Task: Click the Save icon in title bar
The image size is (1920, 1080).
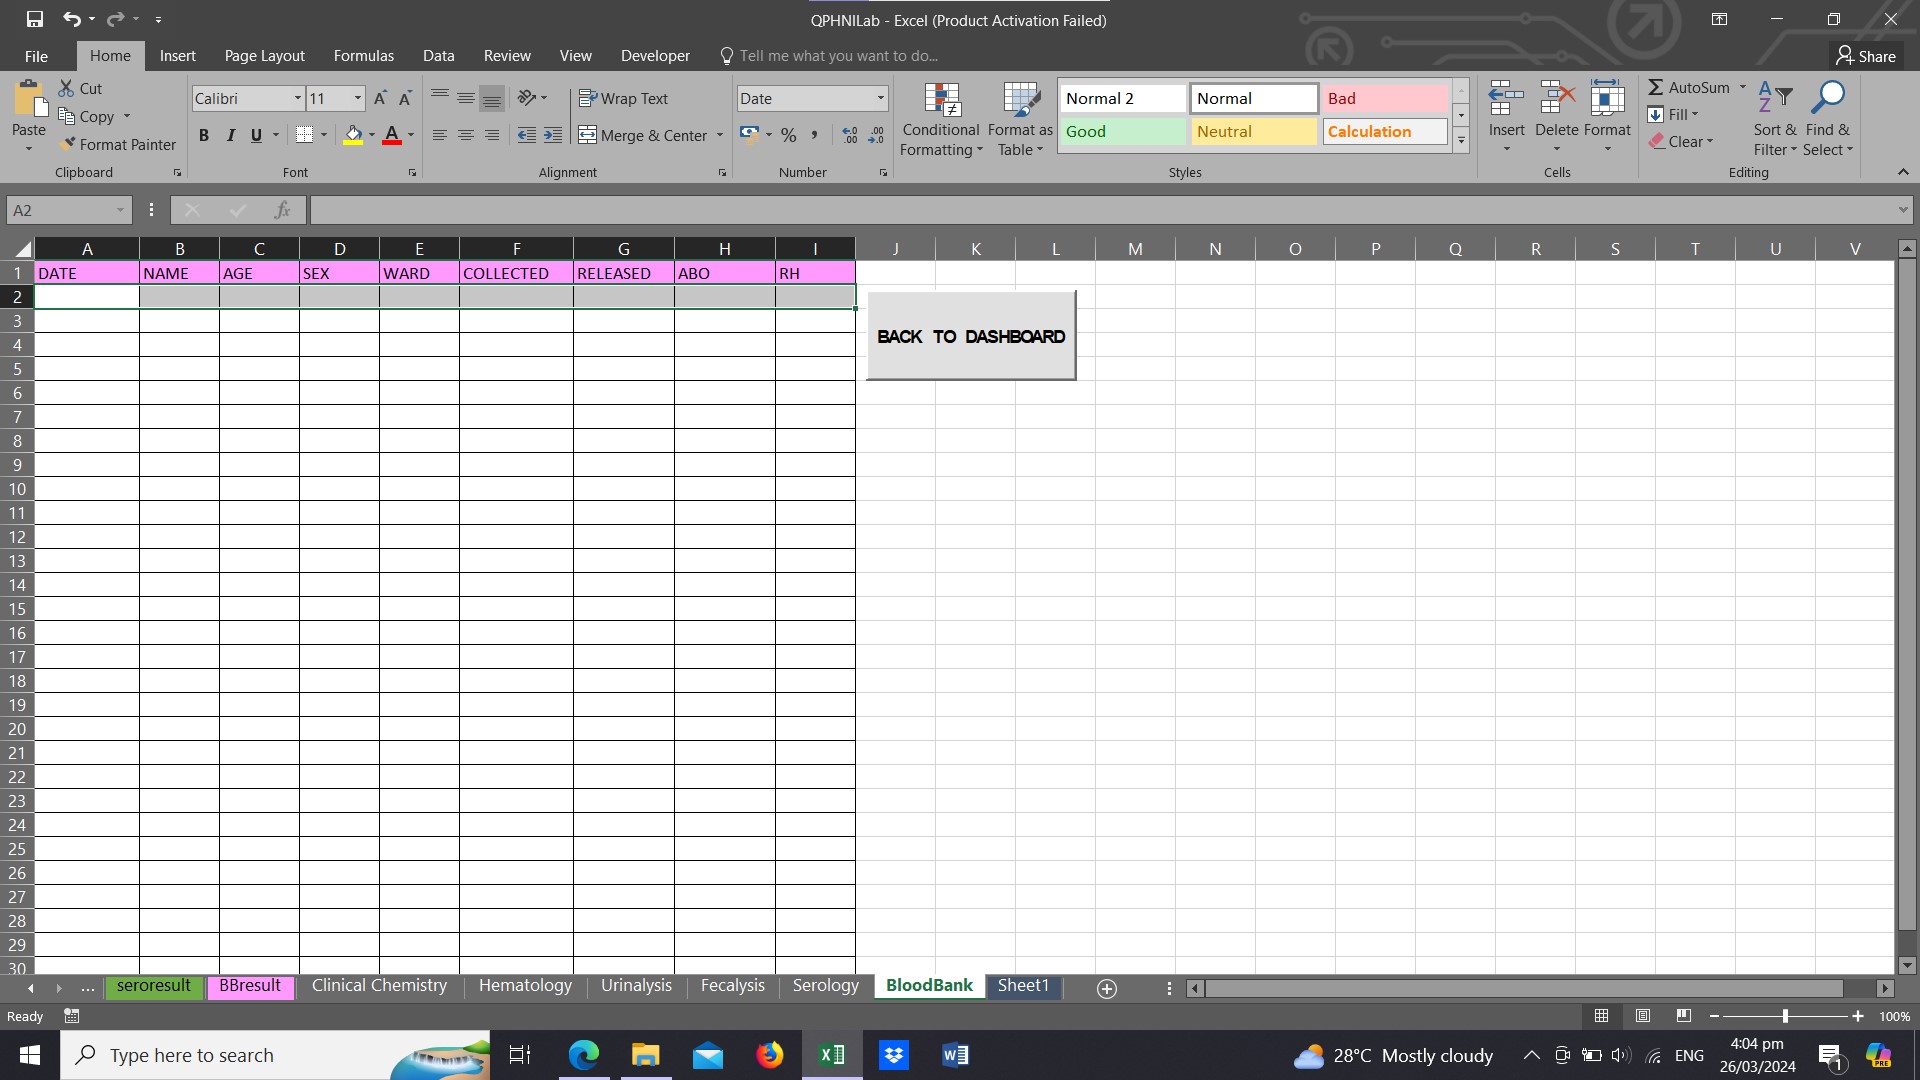Action: point(35,19)
